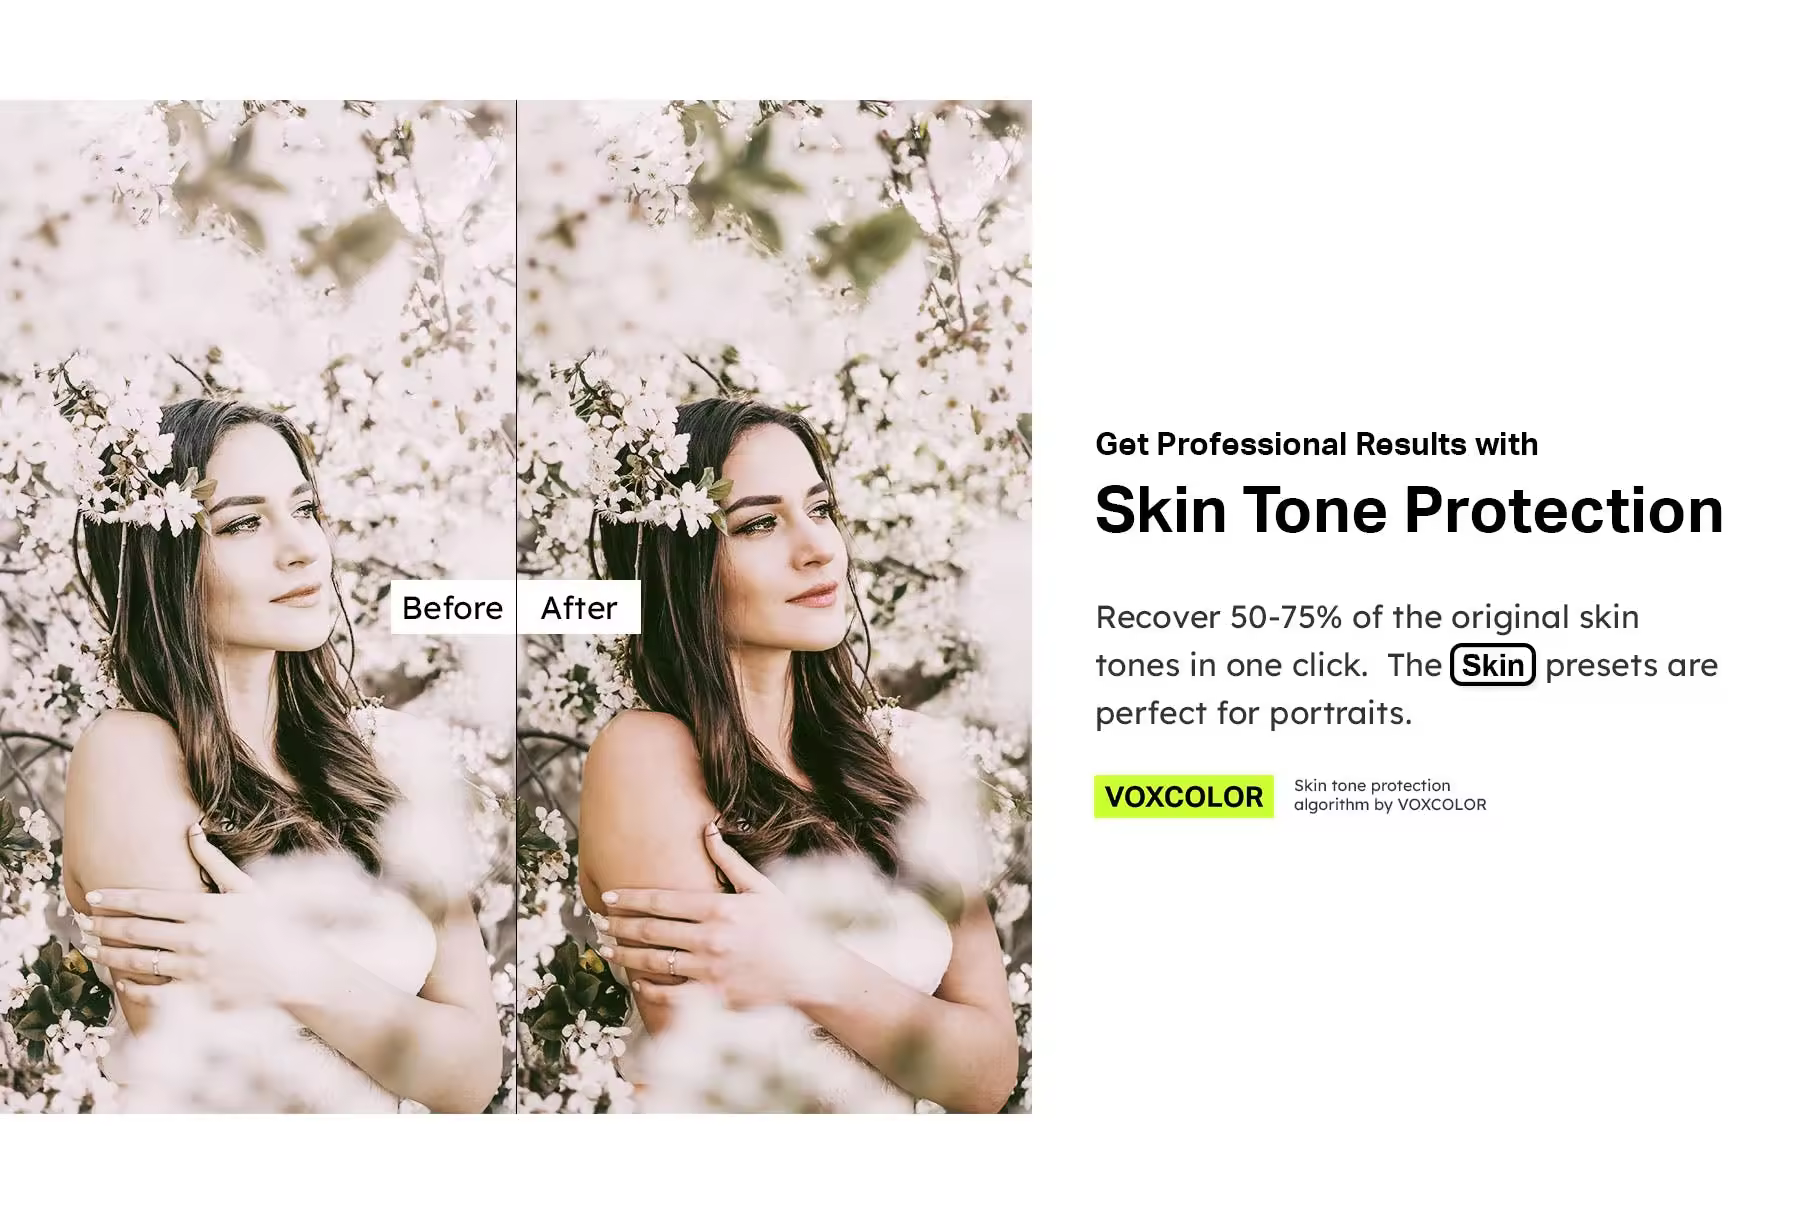Click the "Skin tone protection algorithm" caption
Screen dimensions: 1820x1214
pyautogui.click(x=1390, y=795)
